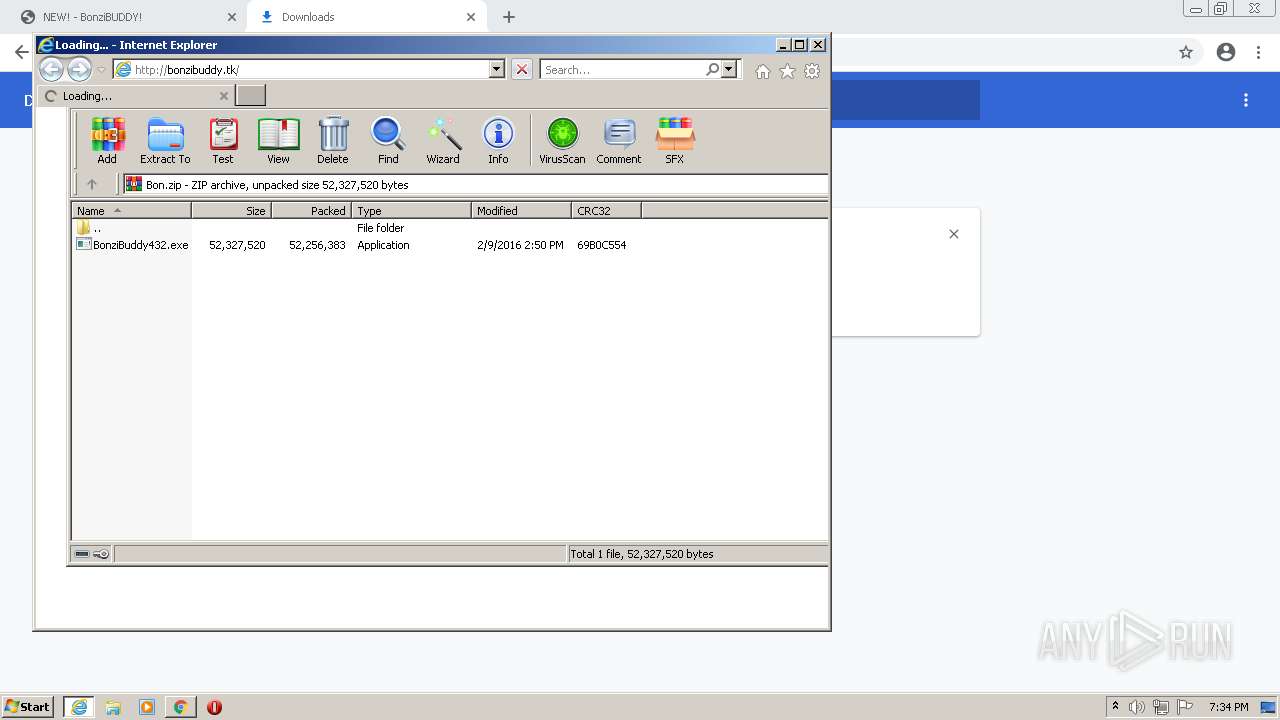The height and width of the screenshot is (720, 1280).
Task: Show hidden tray icons arrow
Action: (1115, 707)
